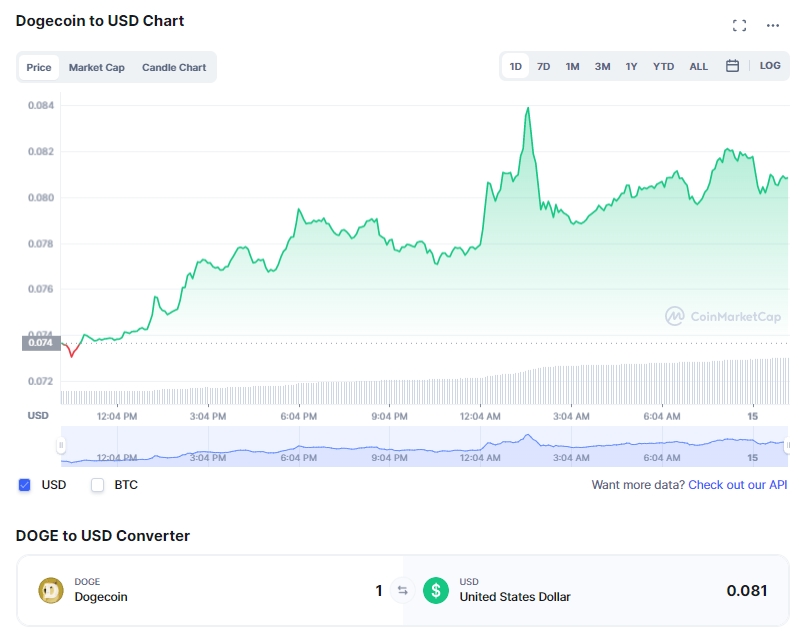This screenshot has width=799, height=640.
Task: Click the swap currencies arrows icon
Action: pos(403,590)
